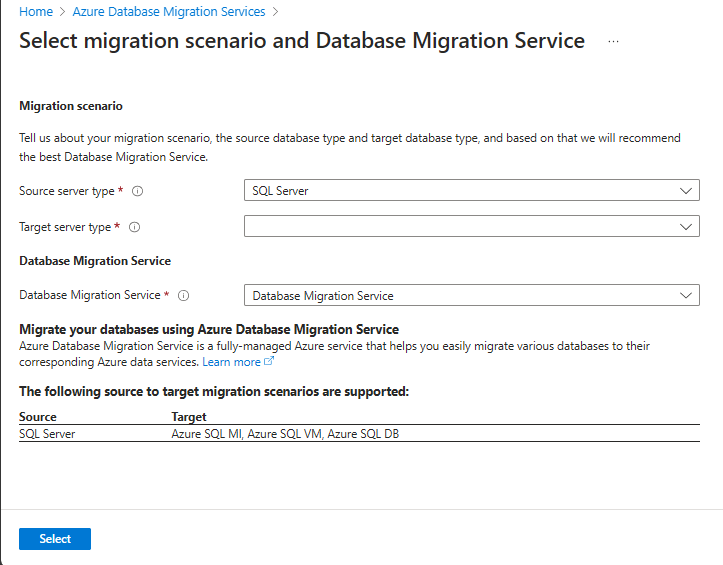
Task: Open the Database Migration Service combo box
Action: click(x=471, y=295)
